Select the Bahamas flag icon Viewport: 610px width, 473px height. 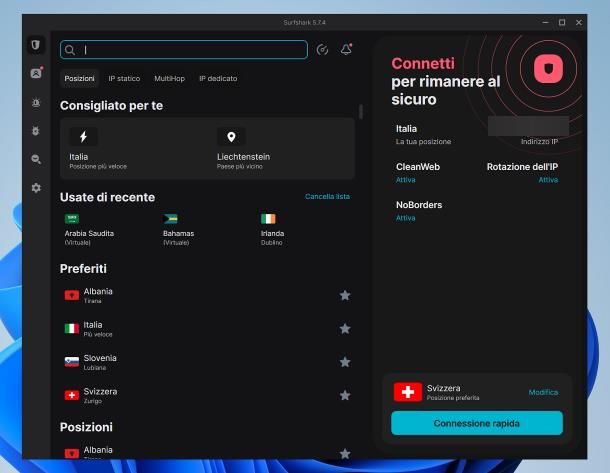170,219
